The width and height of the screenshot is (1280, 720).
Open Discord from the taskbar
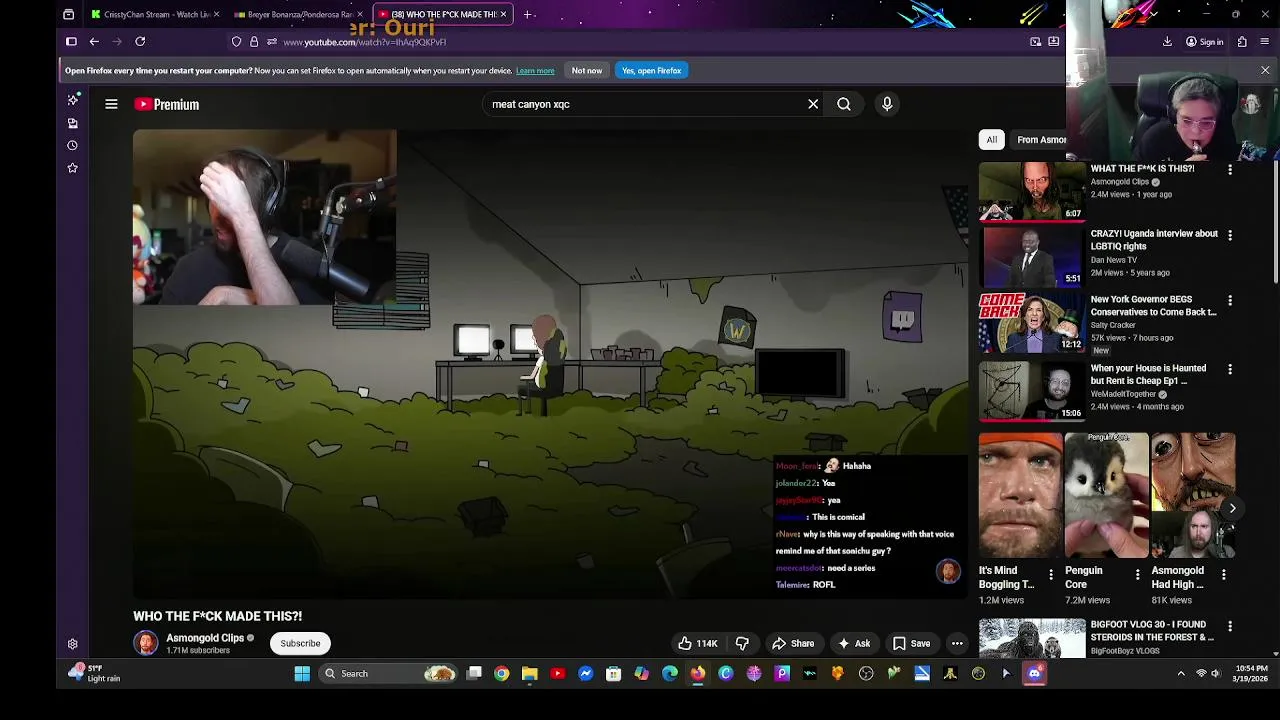1034,674
